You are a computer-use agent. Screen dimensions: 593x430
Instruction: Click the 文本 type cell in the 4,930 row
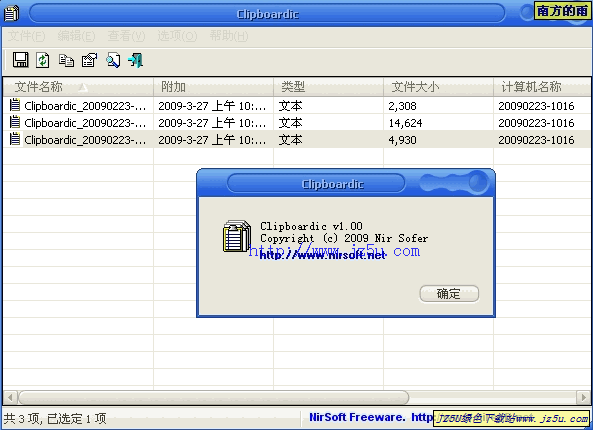(290, 140)
